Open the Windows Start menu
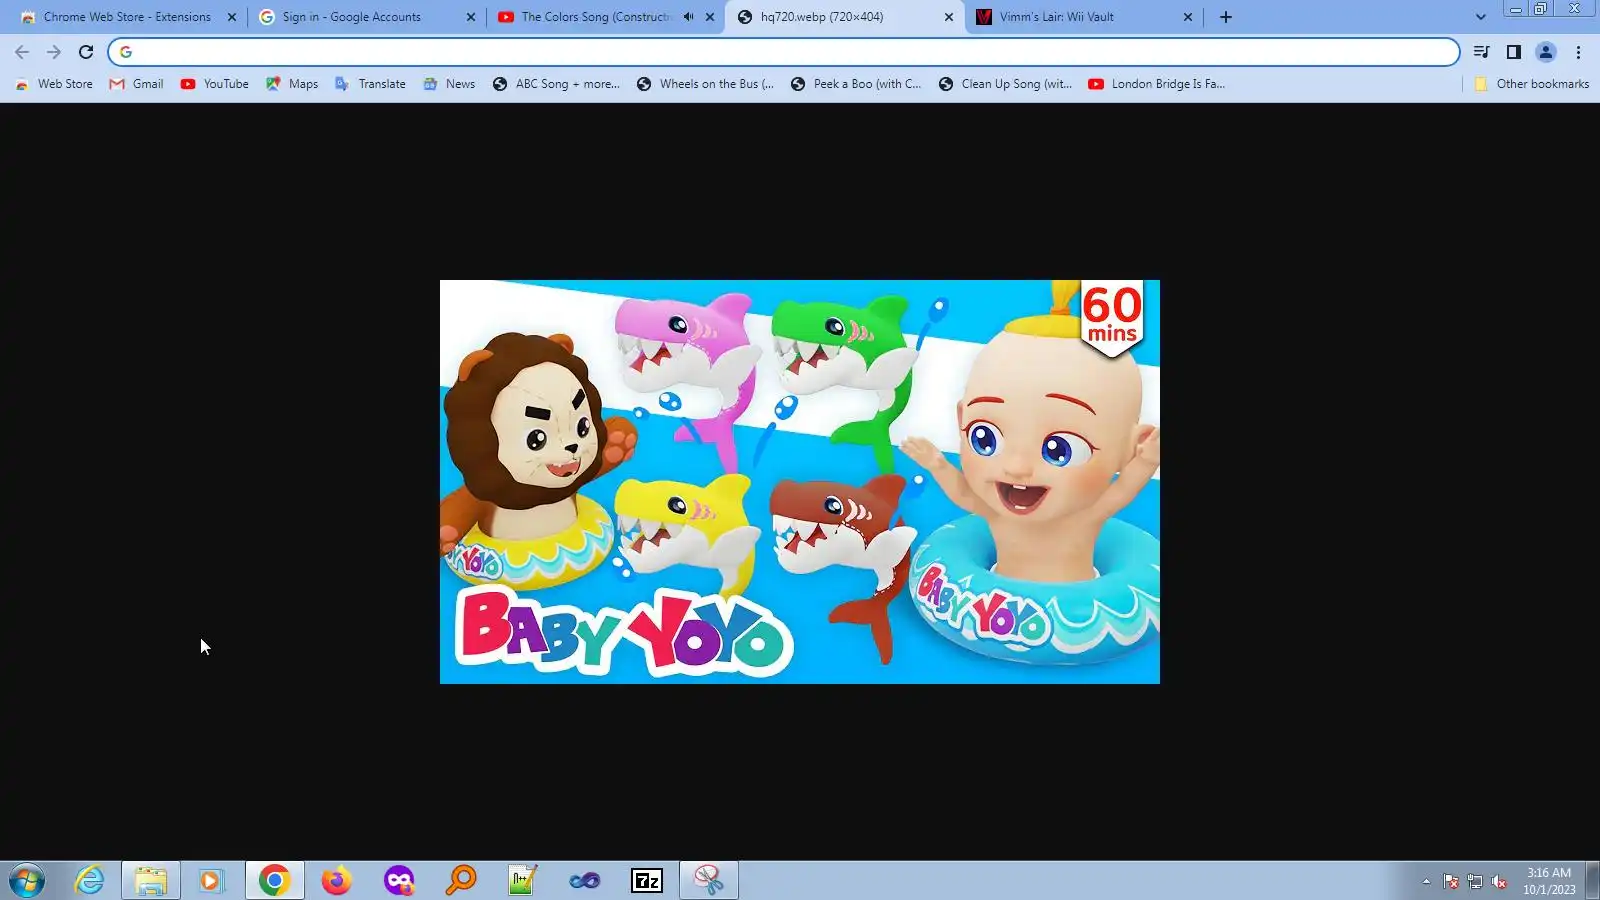 point(27,880)
